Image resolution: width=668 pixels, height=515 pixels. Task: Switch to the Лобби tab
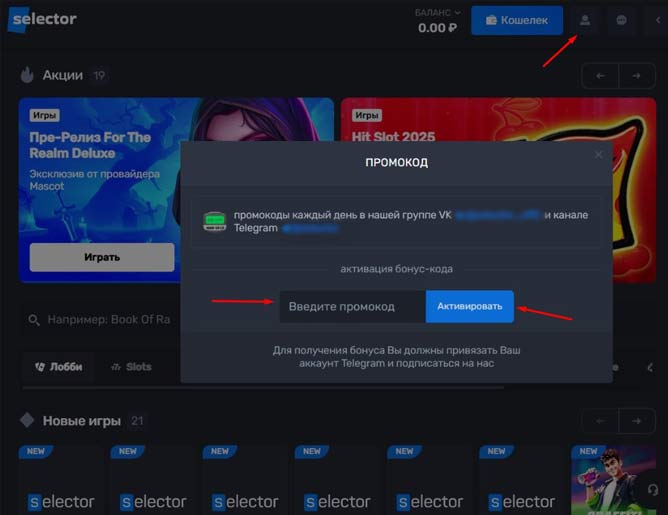pyautogui.click(x=58, y=367)
